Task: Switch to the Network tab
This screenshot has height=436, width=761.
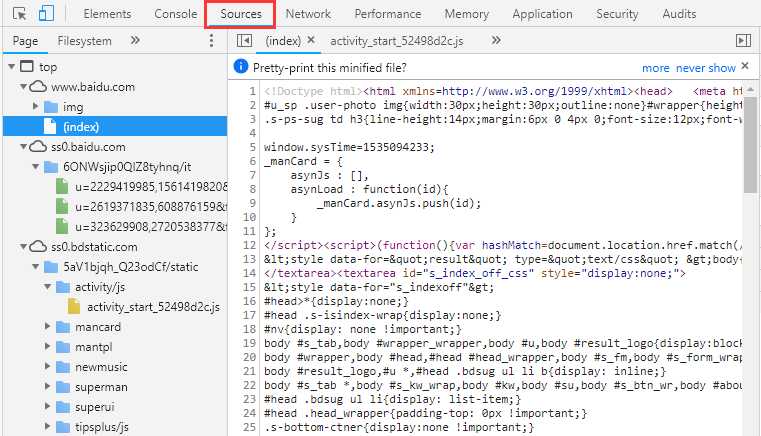Action: [308, 14]
